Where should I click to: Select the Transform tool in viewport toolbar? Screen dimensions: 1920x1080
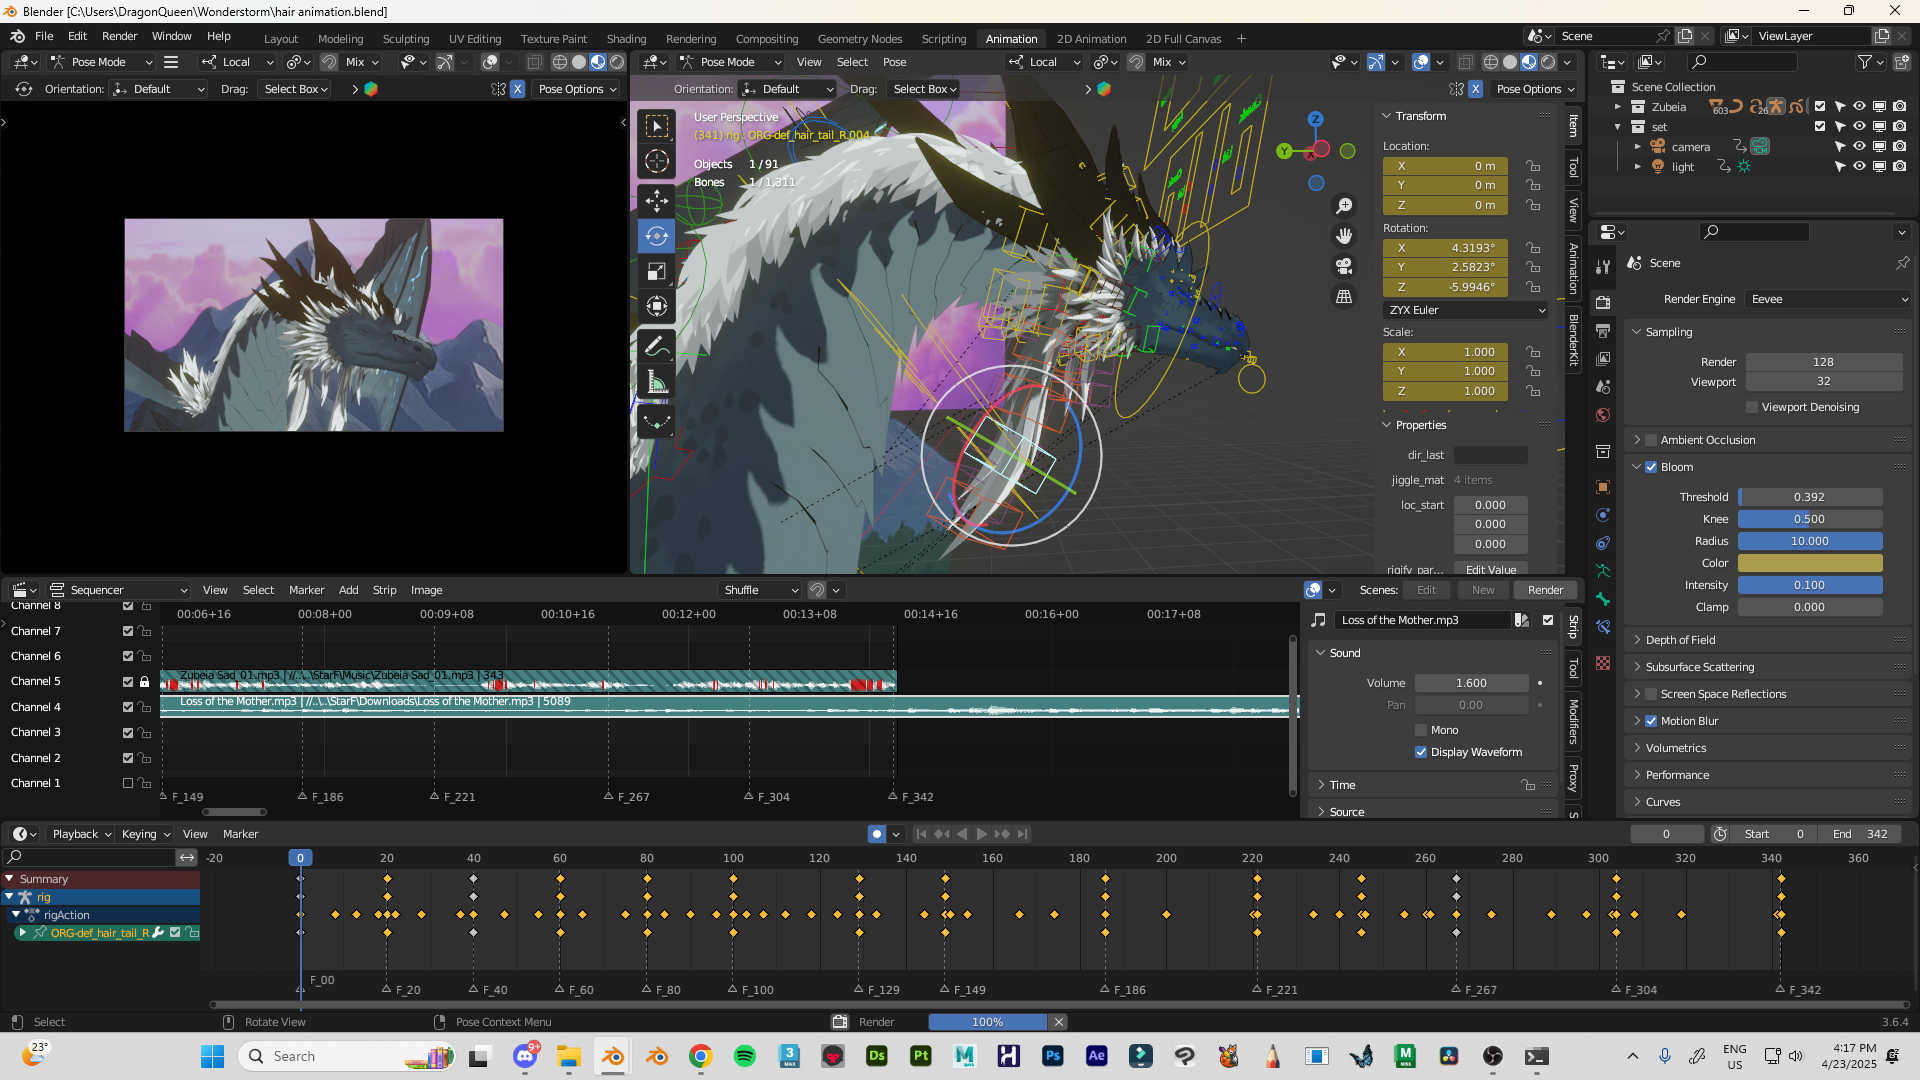657,306
